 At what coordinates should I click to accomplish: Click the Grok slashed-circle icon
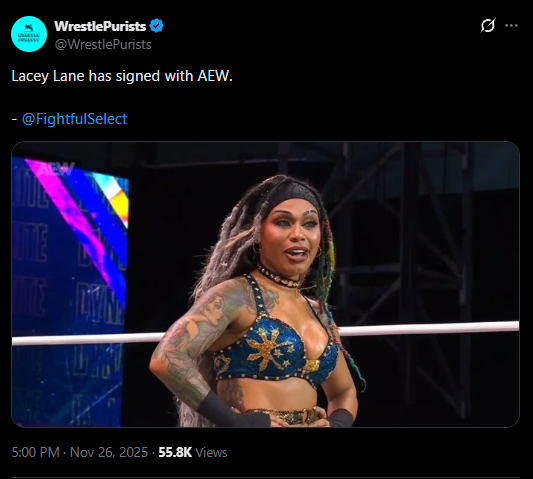click(x=488, y=25)
